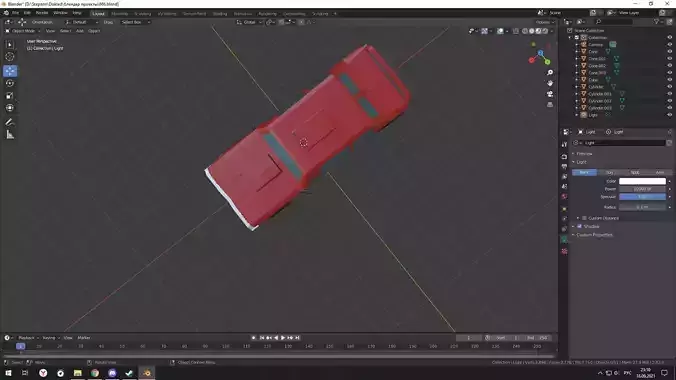Image resolution: width=676 pixels, height=380 pixels.
Task: Click the navigation axis gizmo
Action: (x=540, y=54)
